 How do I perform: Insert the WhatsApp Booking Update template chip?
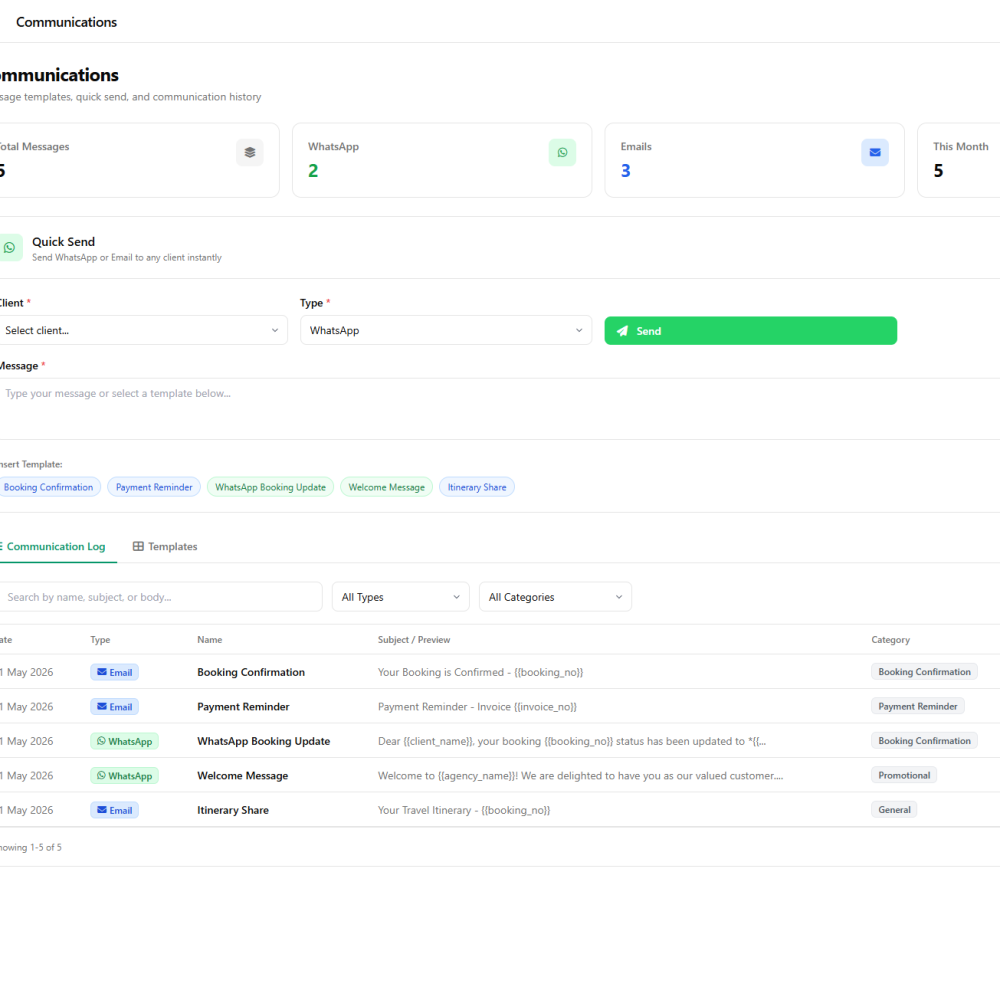[x=270, y=487]
